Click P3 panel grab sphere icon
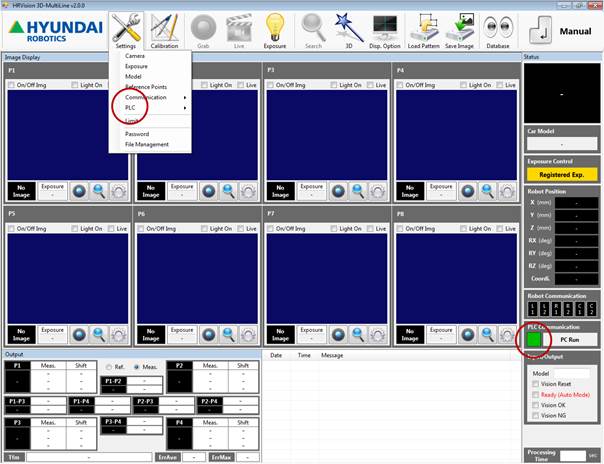 (338, 191)
